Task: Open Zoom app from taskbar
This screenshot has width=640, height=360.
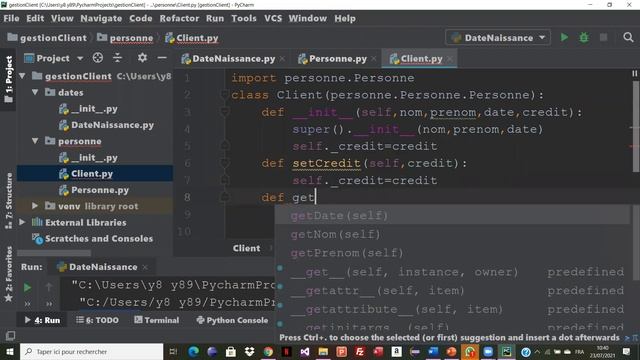Action: pos(488,351)
